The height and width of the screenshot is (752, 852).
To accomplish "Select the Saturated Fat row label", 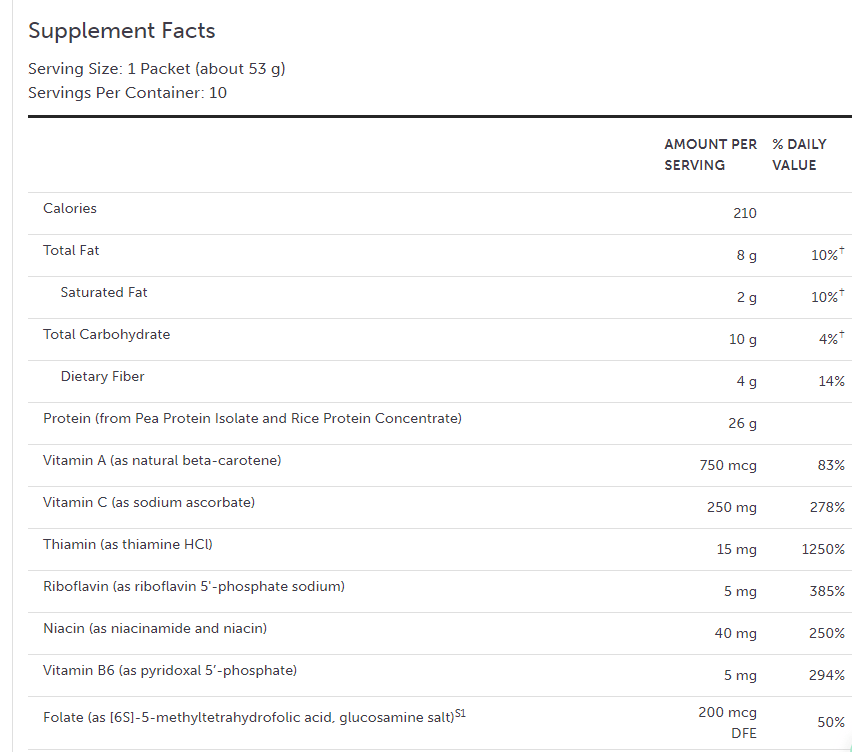I will point(104,293).
